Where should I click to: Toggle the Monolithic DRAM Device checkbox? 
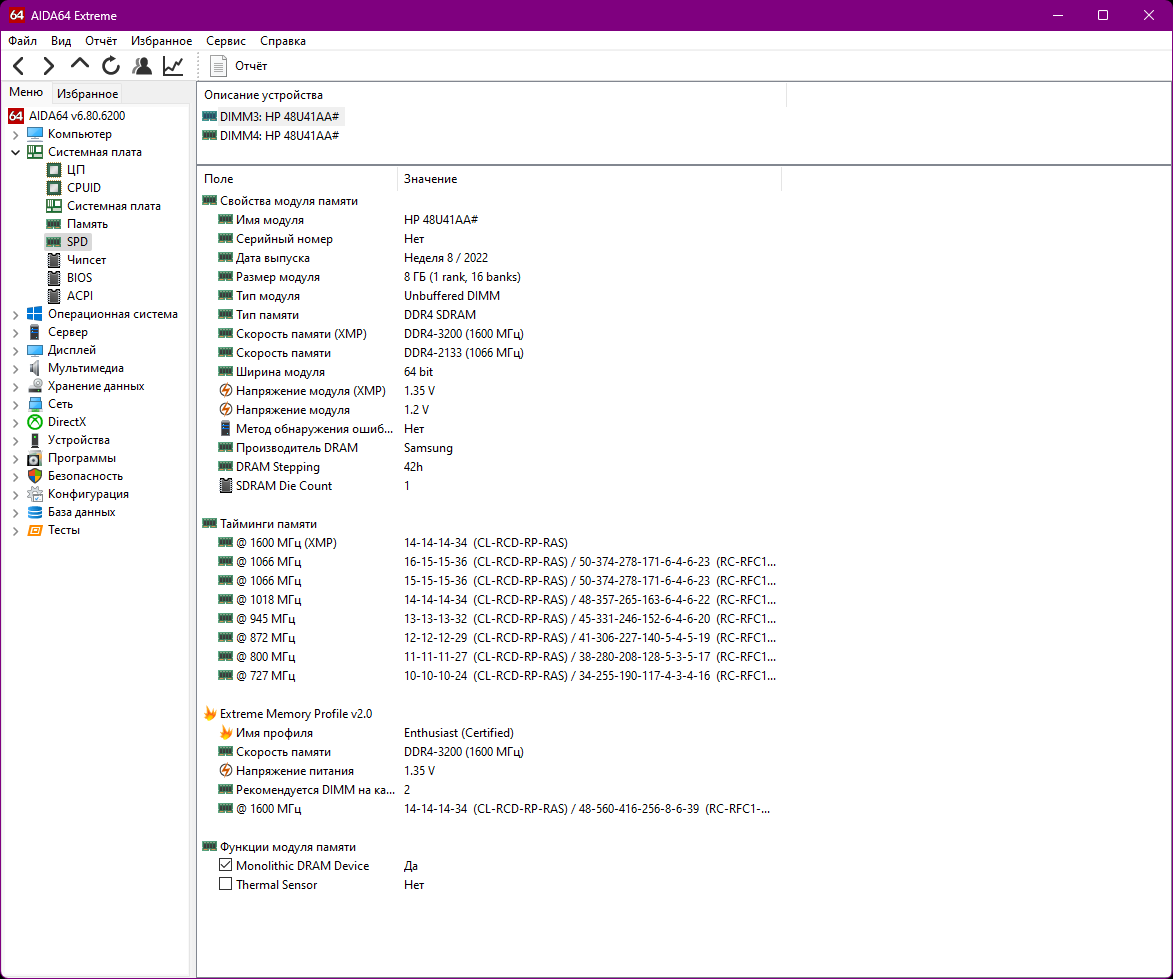point(225,865)
